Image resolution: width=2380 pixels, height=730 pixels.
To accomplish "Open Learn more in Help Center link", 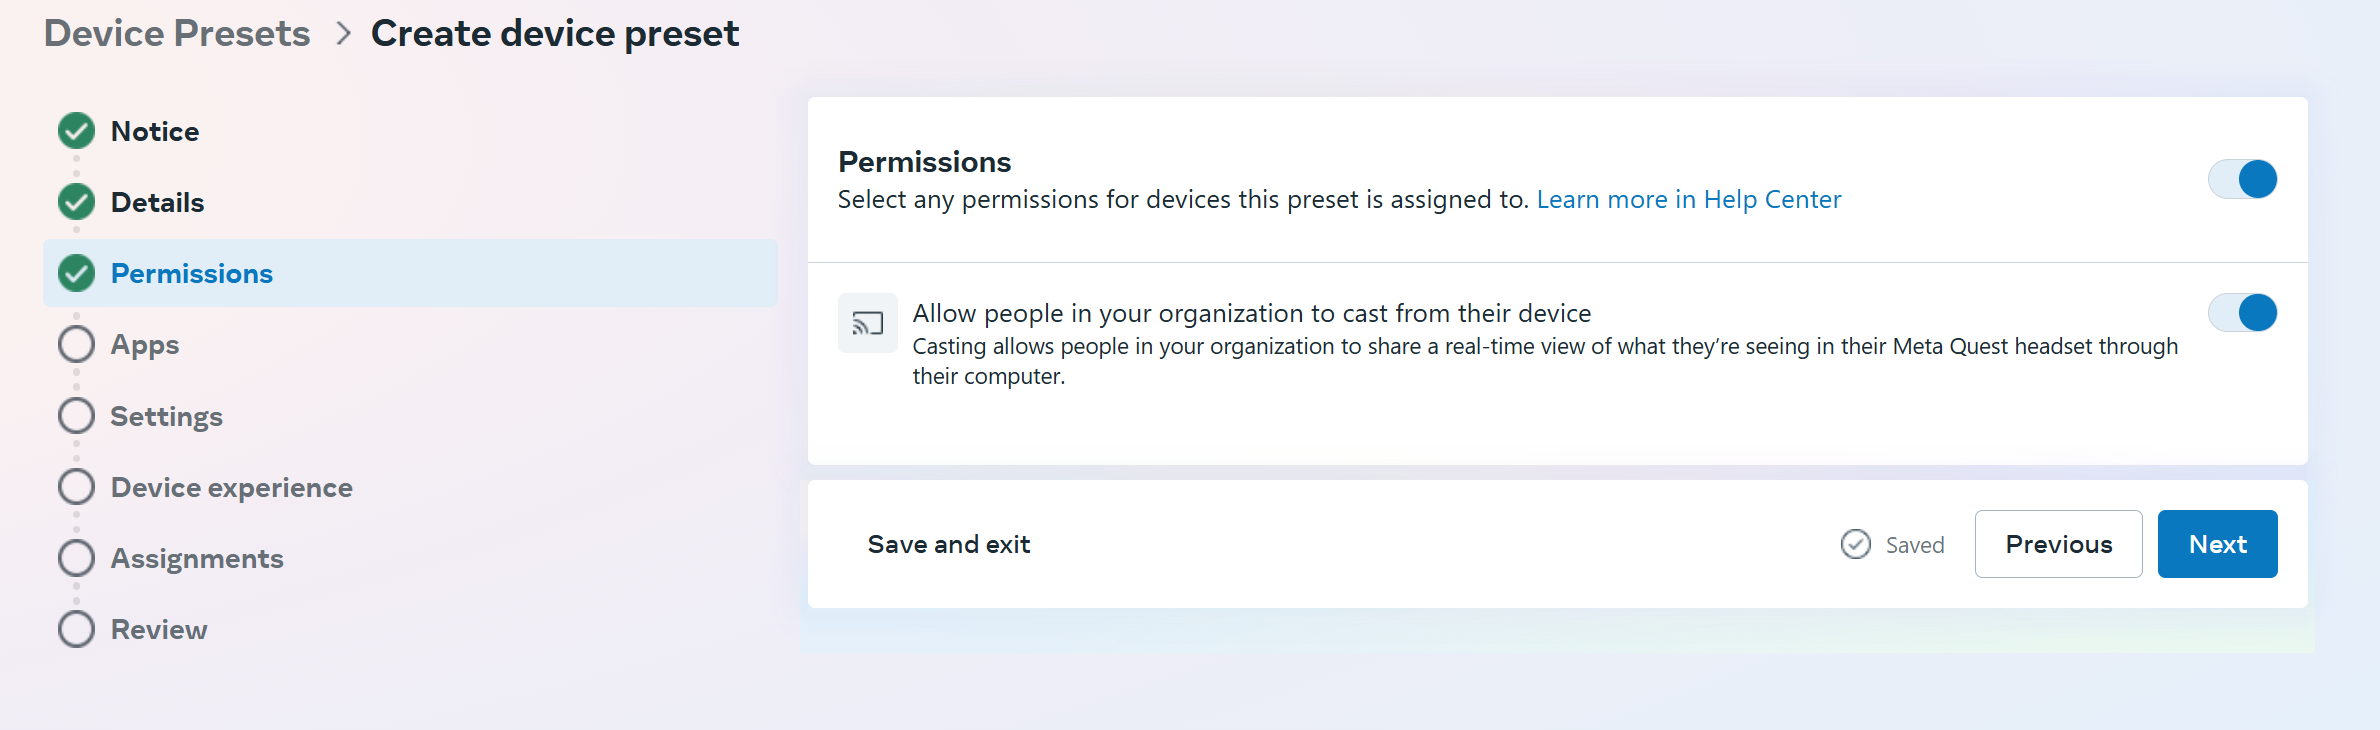I will coord(1688,200).
